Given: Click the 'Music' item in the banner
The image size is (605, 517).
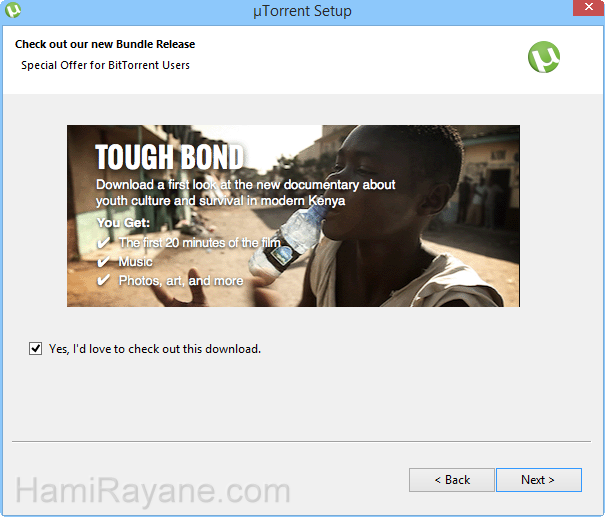Looking at the screenshot, I should 135,262.
